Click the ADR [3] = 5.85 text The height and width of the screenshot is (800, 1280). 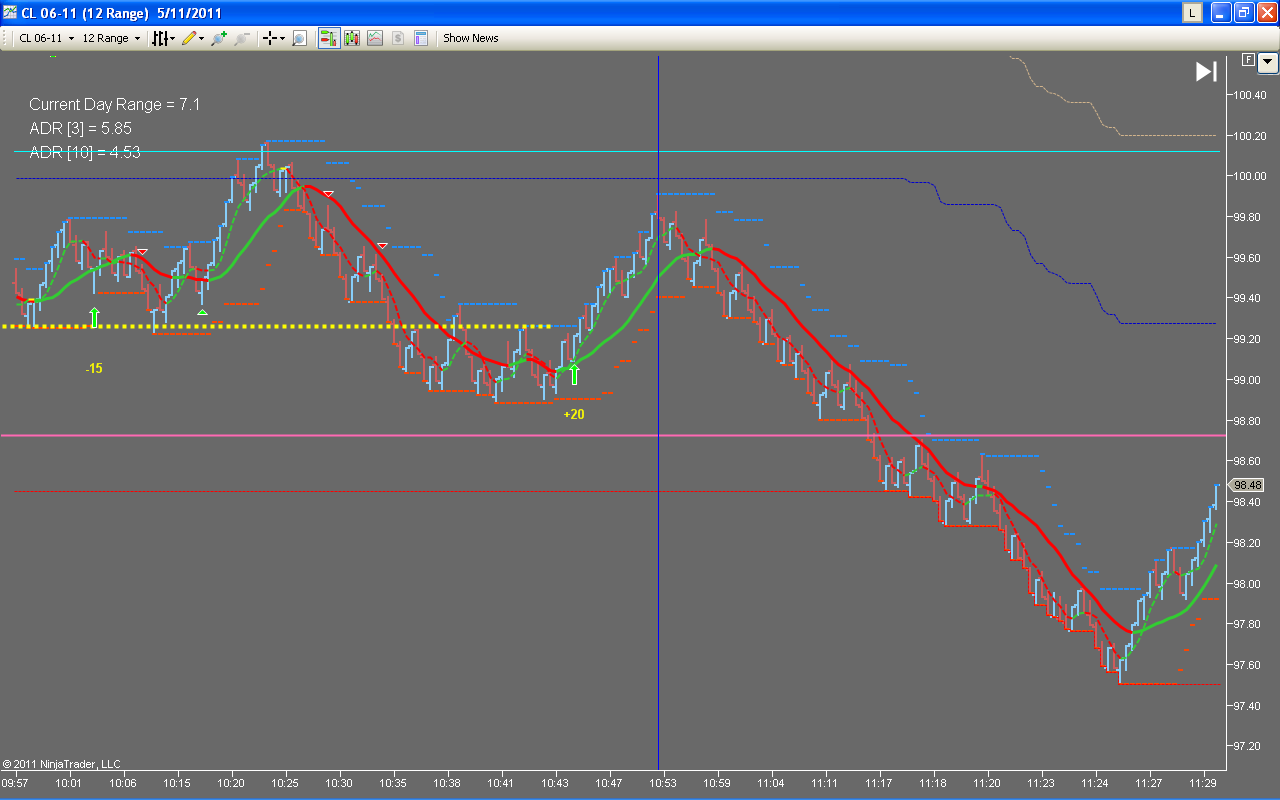80,128
